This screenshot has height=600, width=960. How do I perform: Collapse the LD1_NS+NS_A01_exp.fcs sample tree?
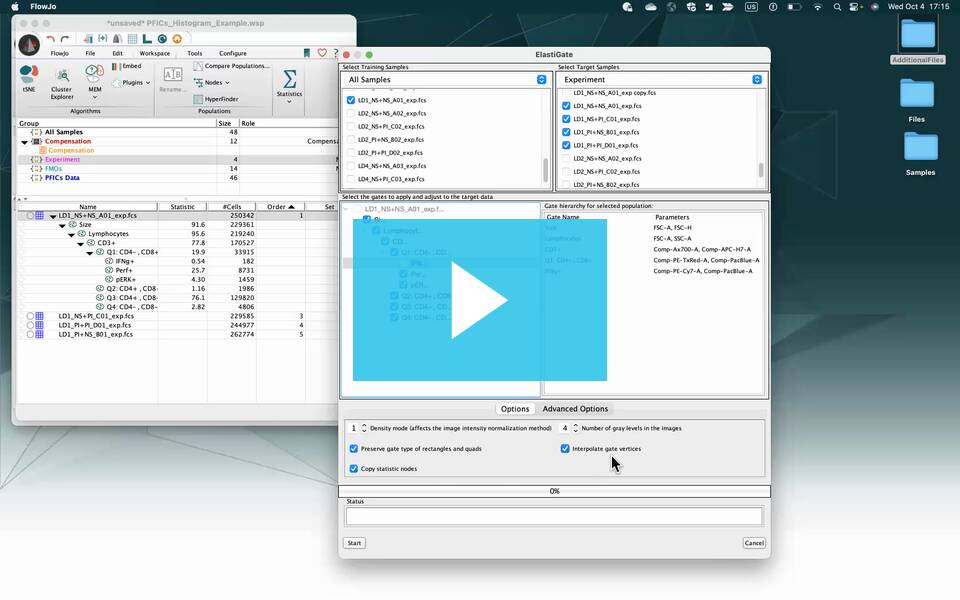coord(53,216)
